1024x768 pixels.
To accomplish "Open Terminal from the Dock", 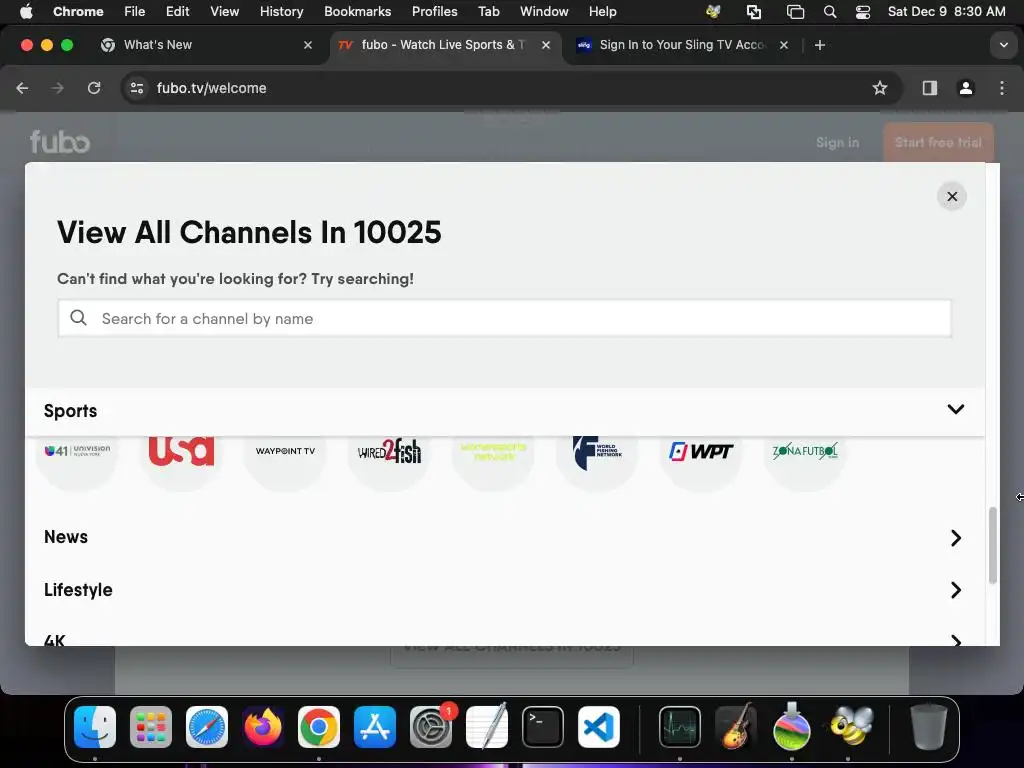I will click(543, 727).
